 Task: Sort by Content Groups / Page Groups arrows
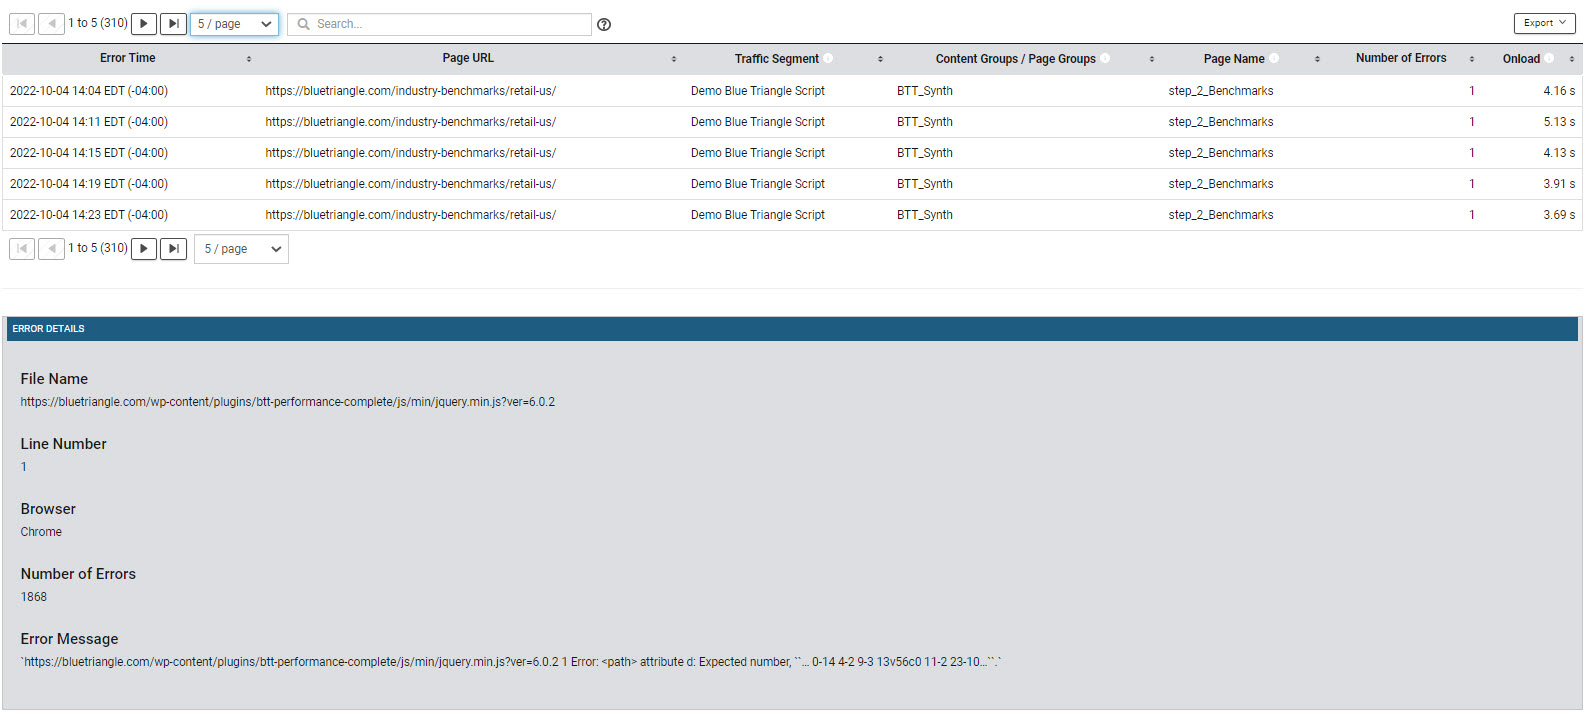pyautogui.click(x=1152, y=59)
